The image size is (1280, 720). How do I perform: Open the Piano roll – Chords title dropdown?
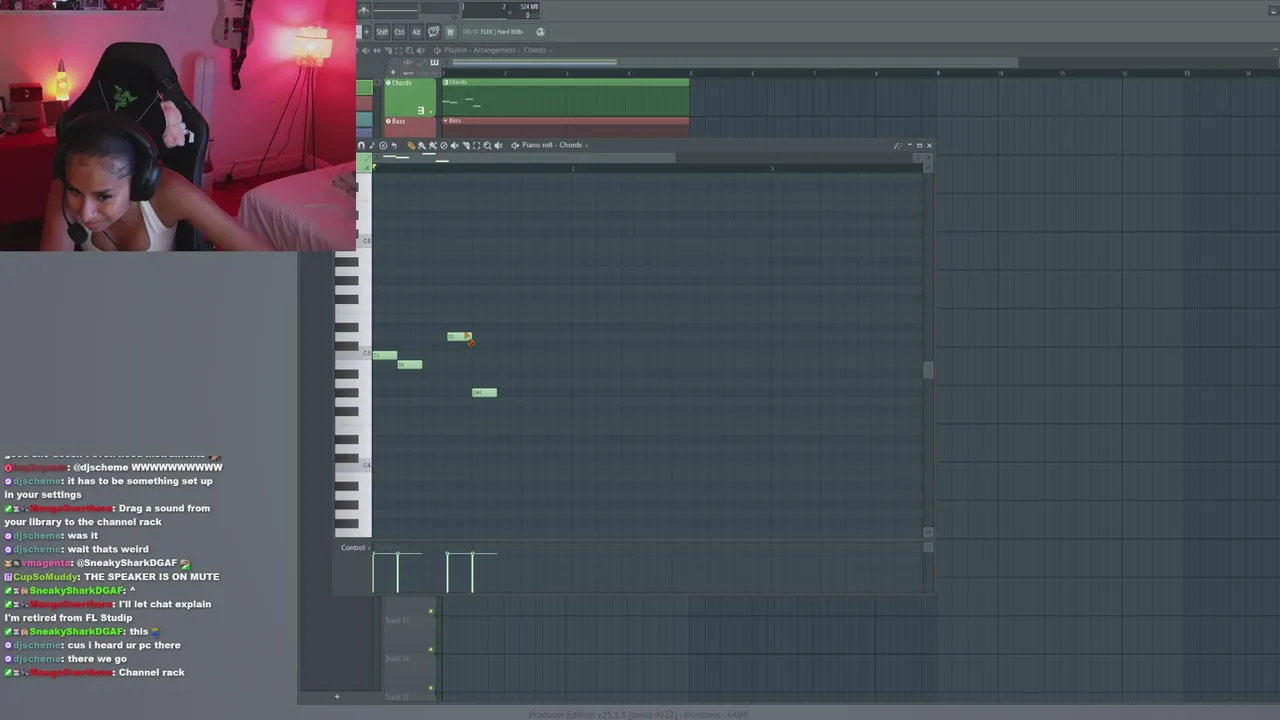pyautogui.click(x=556, y=145)
